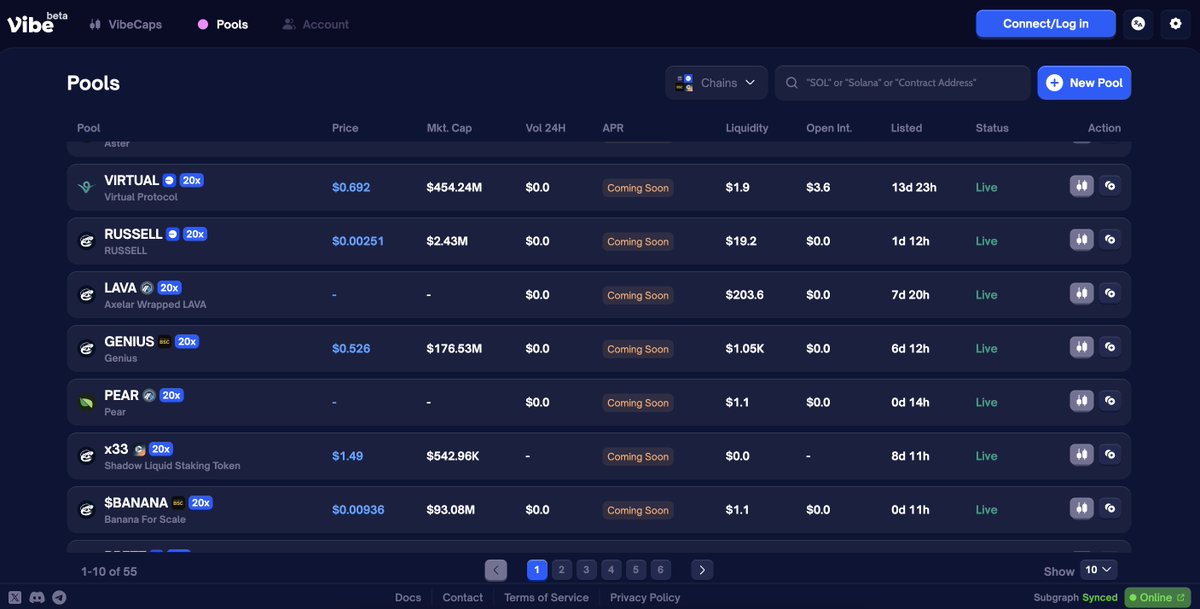Screen dimensions: 1200x609
Task: Open the candlestick trade icon for x33
Action: (x=1081, y=455)
